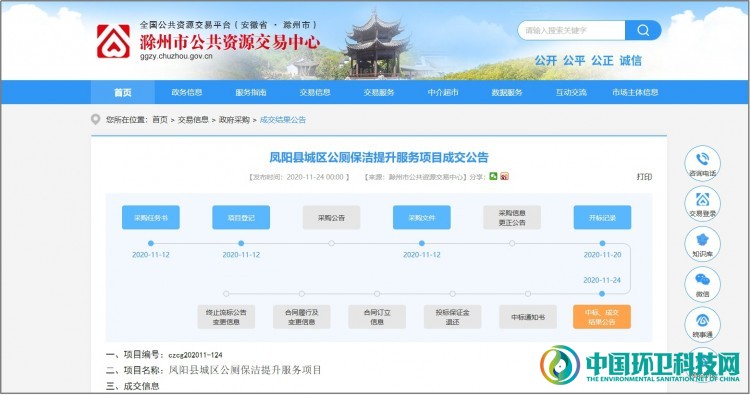Open the 市场主体信息 navigation menu
This screenshot has width=750, height=395.
(635, 92)
